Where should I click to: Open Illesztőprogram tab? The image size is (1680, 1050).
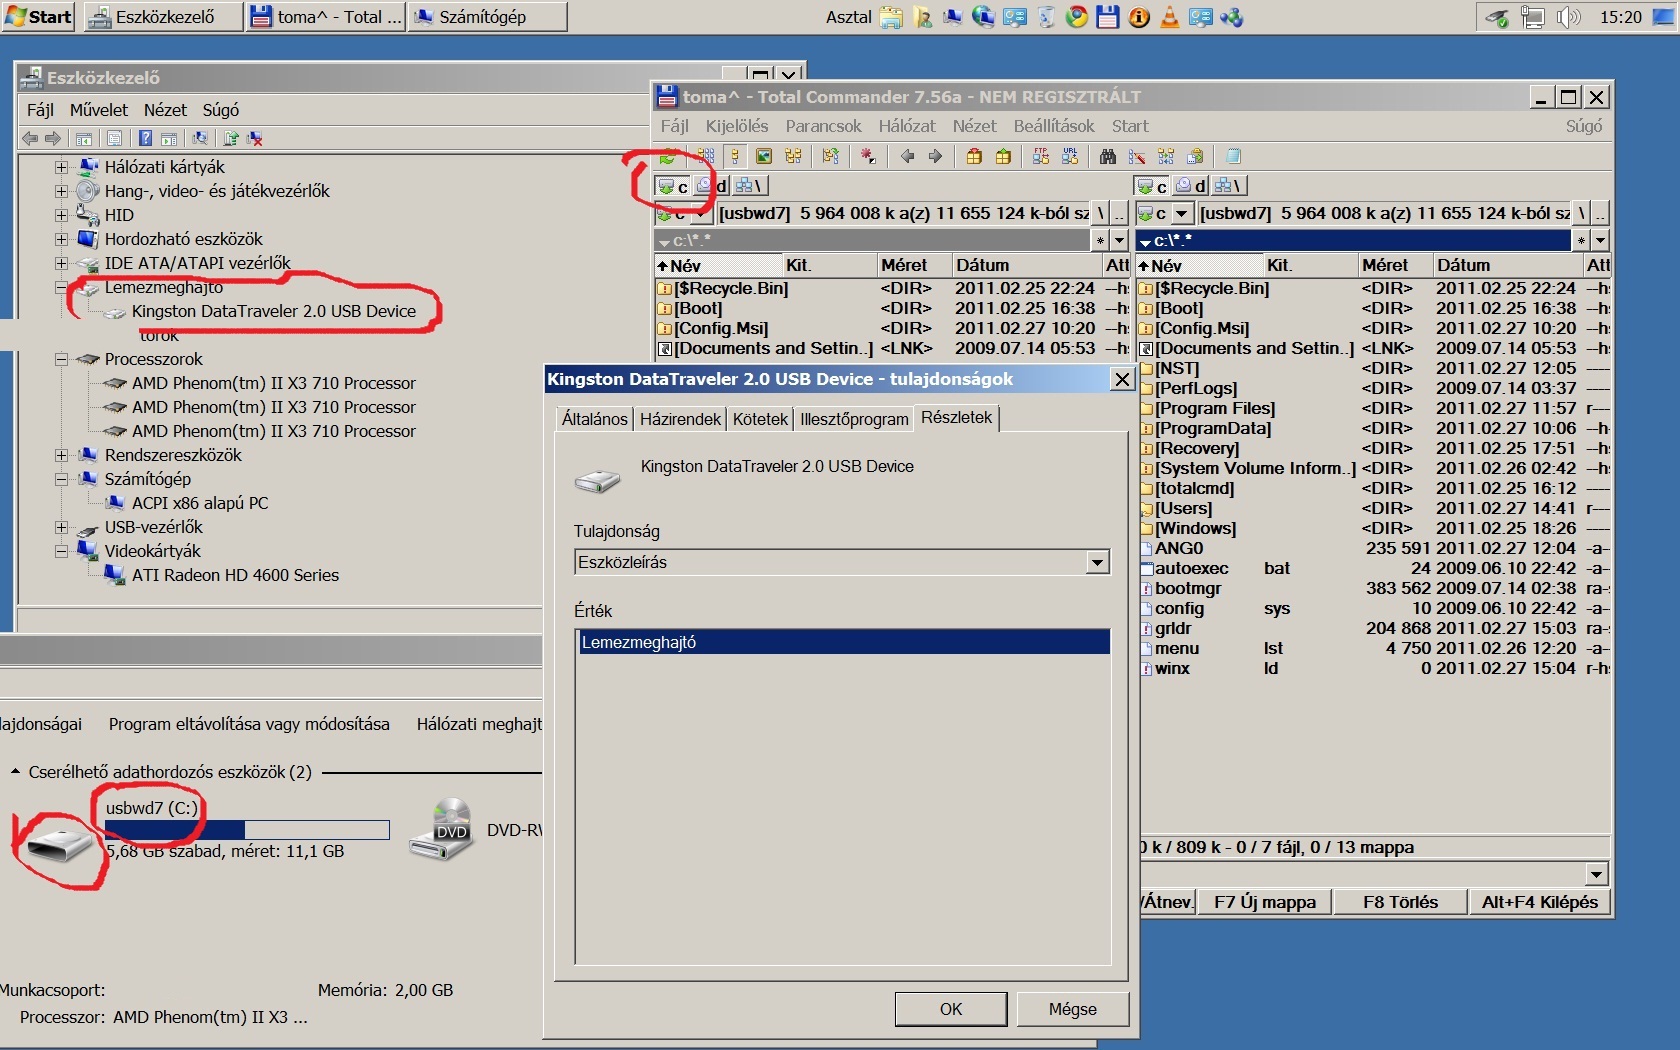(x=854, y=419)
